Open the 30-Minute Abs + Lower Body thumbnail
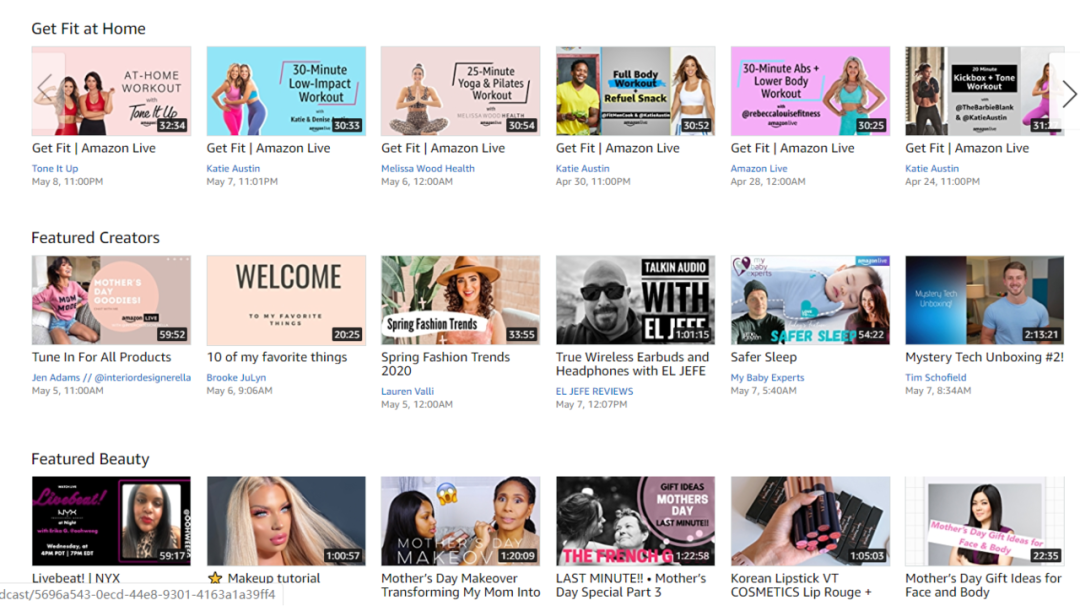The width and height of the screenshot is (1080, 611). tap(810, 91)
